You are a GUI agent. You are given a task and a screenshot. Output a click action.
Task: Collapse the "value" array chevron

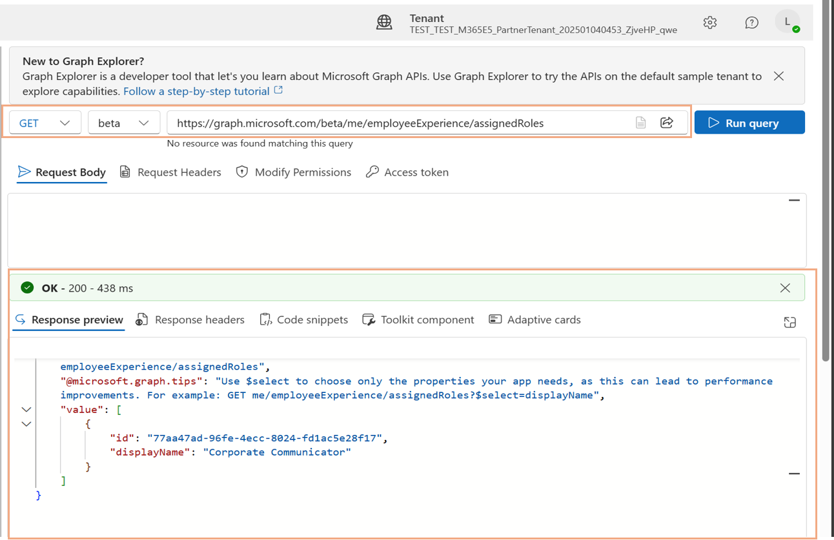pyautogui.click(x=26, y=410)
